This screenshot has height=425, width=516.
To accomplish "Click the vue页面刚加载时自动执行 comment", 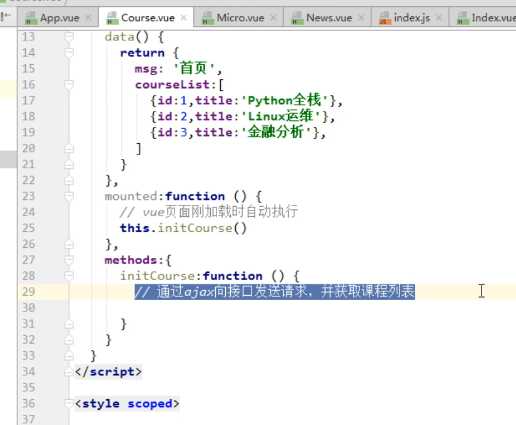I will 209,212.
